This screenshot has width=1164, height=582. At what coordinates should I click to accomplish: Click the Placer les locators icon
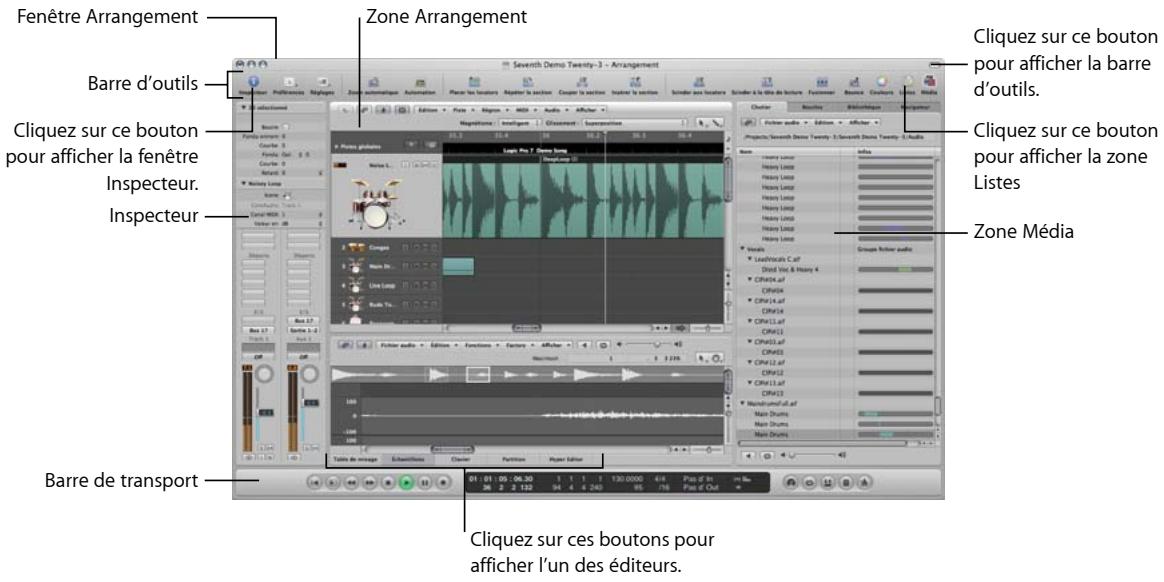[x=476, y=83]
